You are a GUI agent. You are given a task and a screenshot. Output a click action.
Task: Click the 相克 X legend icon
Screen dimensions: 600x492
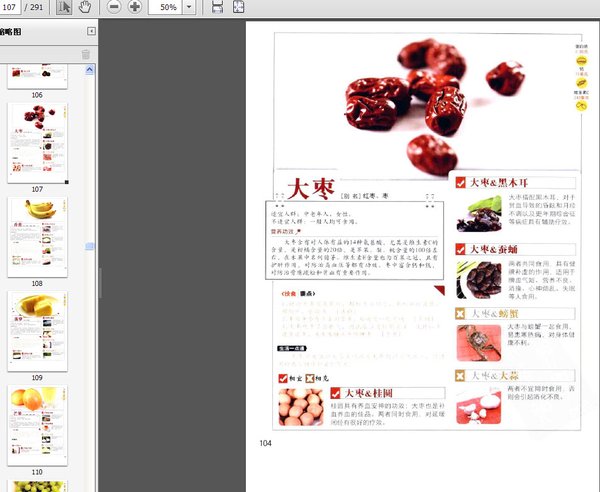tap(310, 378)
